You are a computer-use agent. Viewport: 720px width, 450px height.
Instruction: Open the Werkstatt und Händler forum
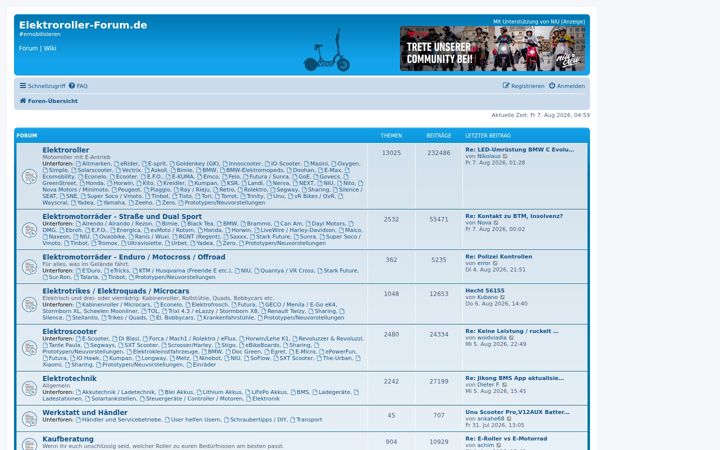click(85, 413)
